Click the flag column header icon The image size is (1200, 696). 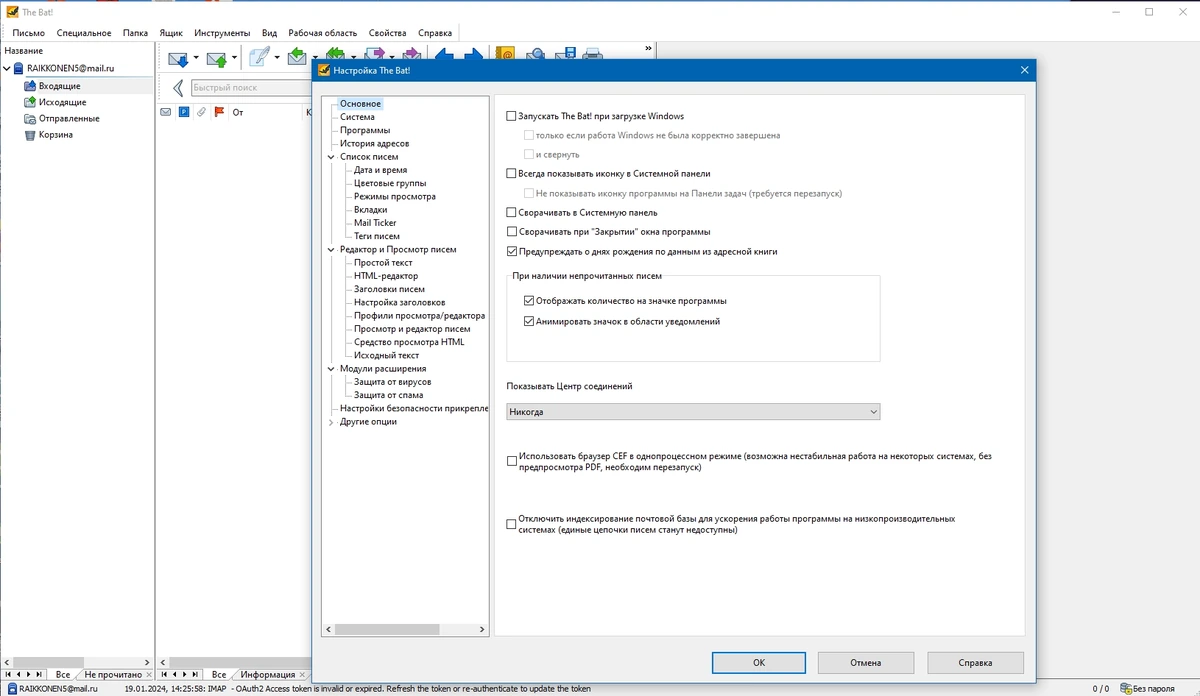[x=219, y=112]
